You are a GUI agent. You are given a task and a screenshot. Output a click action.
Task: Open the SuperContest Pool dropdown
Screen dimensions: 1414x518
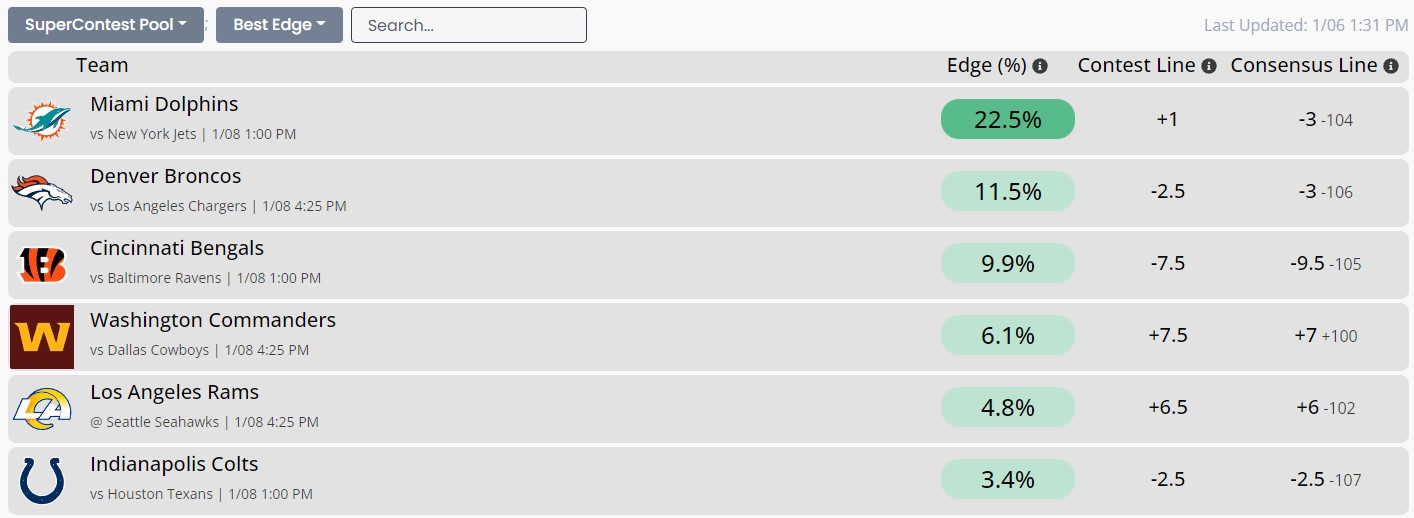coord(106,25)
